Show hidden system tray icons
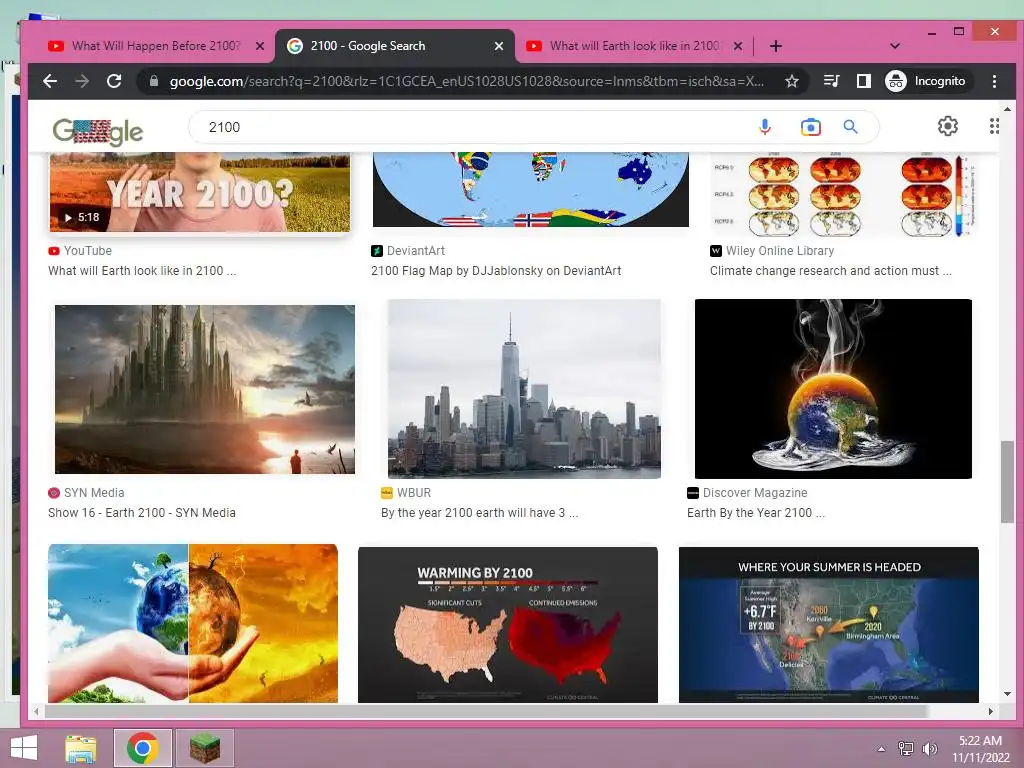Viewport: 1024px width, 768px height. (x=881, y=749)
